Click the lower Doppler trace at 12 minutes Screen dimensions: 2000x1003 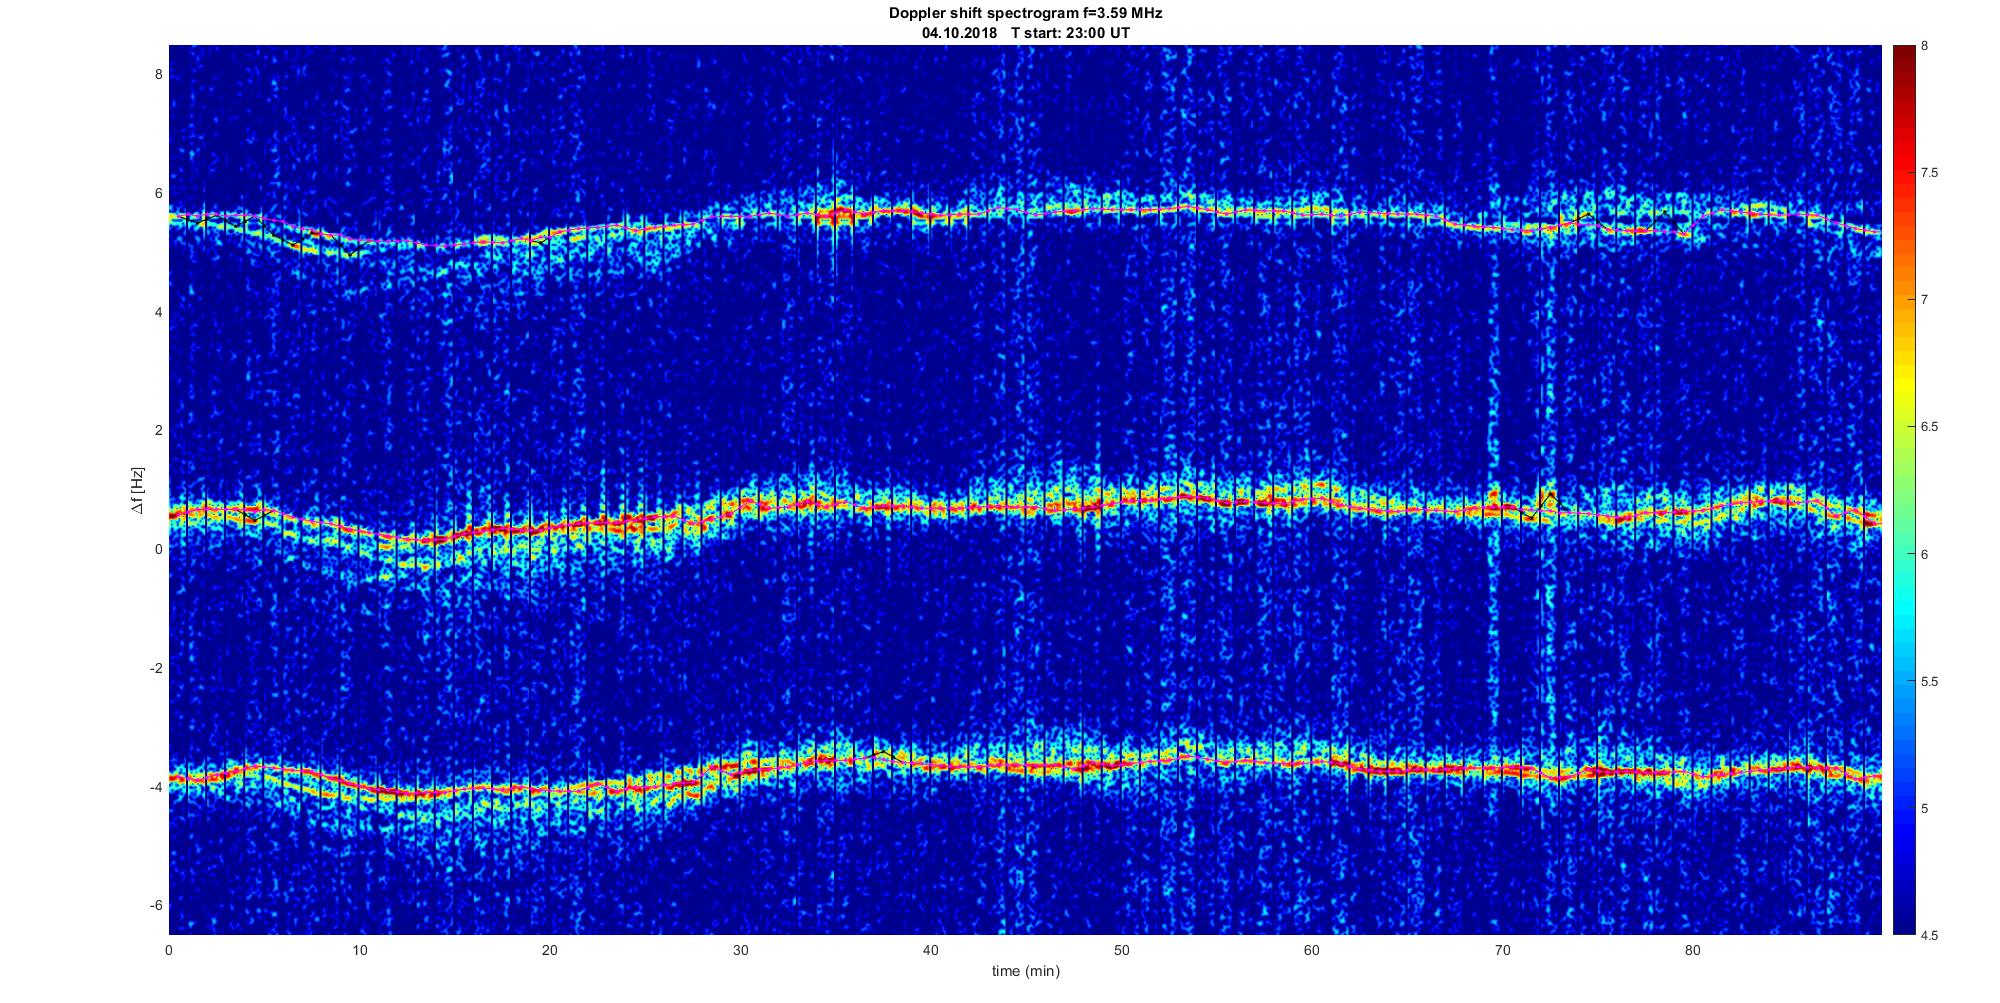click(x=398, y=793)
